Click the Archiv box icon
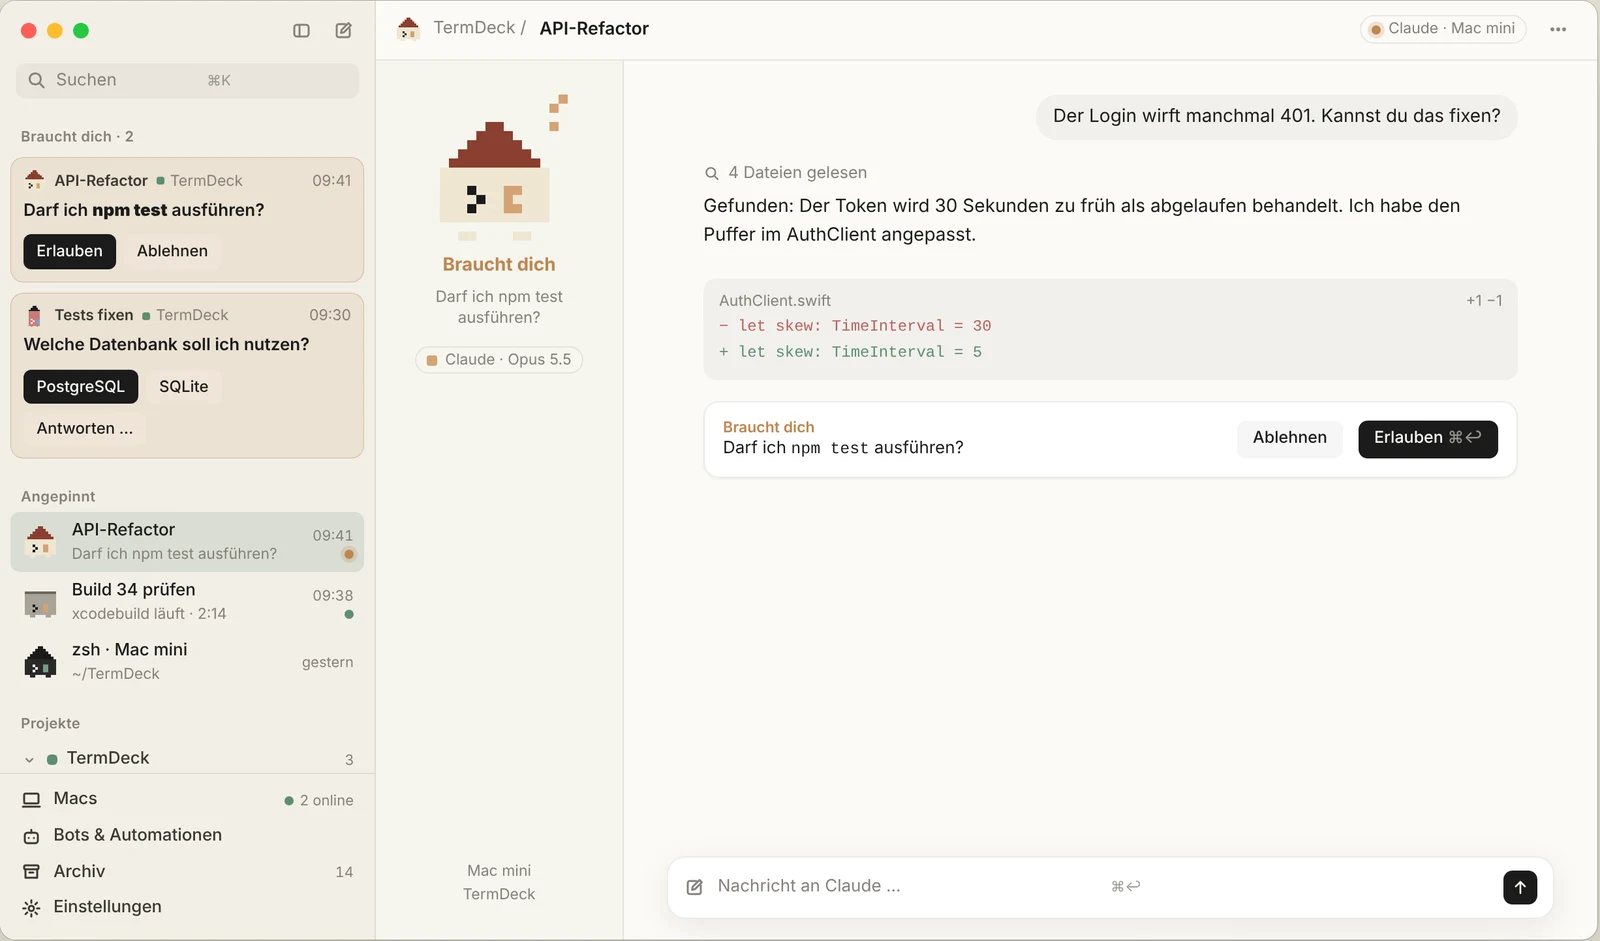Viewport: 1600px width, 941px height. click(32, 872)
